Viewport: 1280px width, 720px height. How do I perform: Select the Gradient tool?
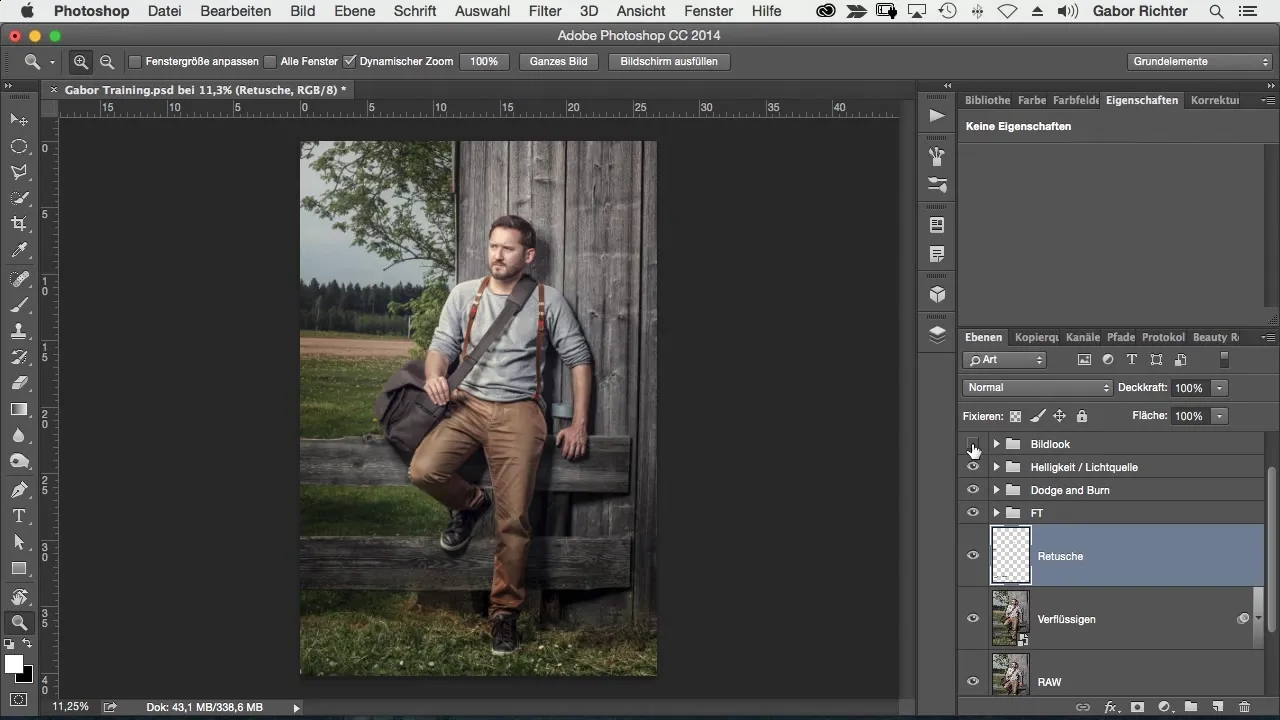click(x=19, y=409)
